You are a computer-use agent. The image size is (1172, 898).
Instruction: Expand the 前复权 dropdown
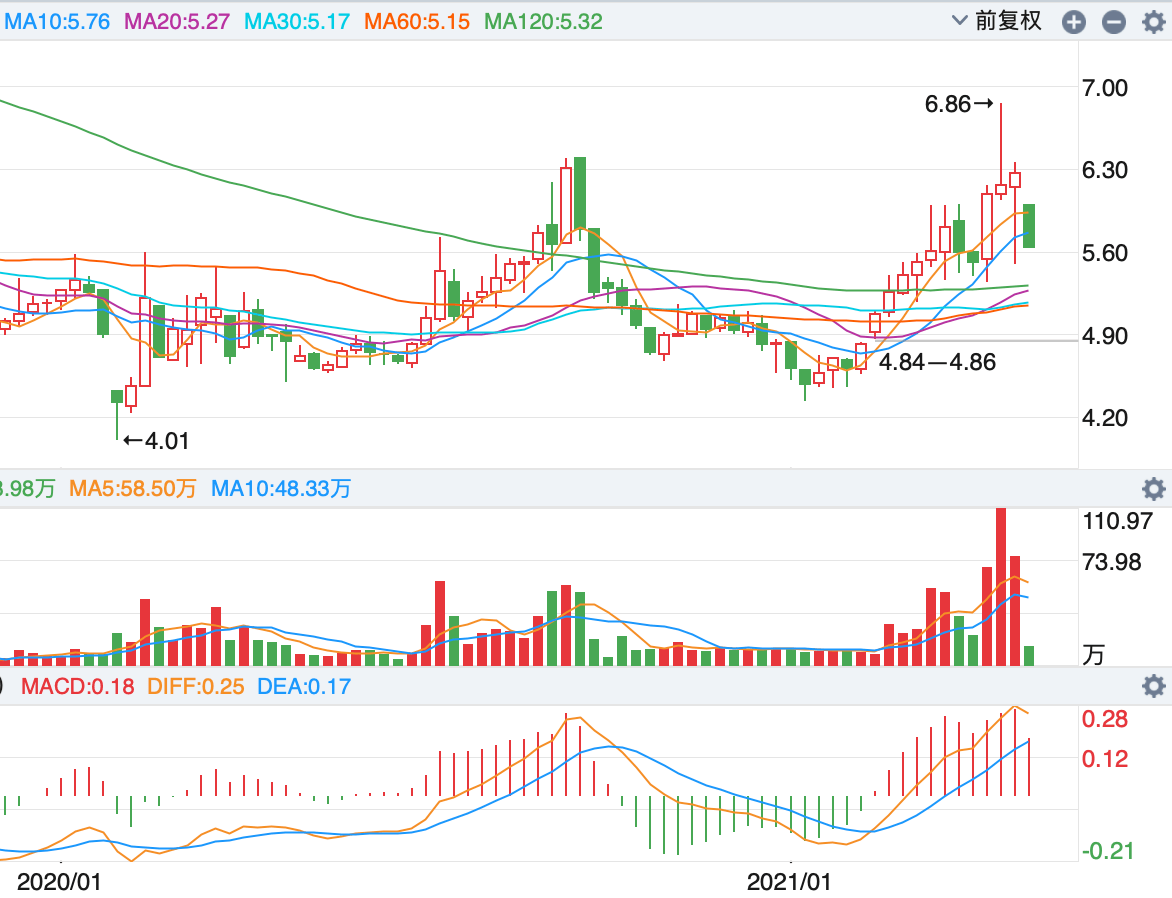[x=997, y=21]
